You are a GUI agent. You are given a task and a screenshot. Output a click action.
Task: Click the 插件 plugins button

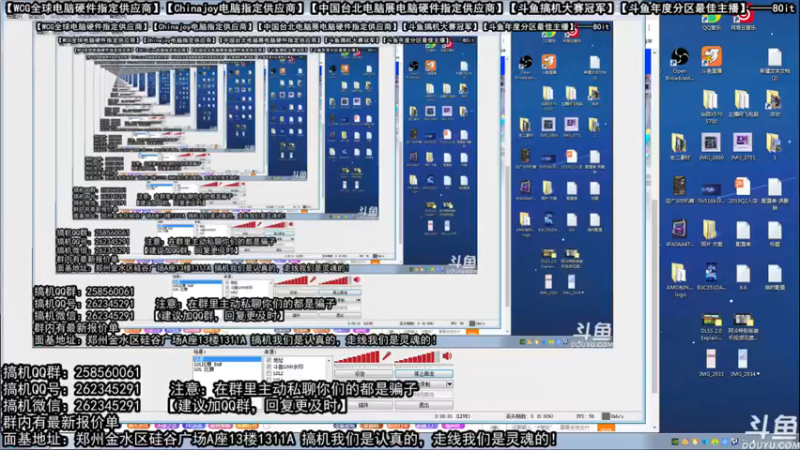pyautogui.click(x=363, y=405)
